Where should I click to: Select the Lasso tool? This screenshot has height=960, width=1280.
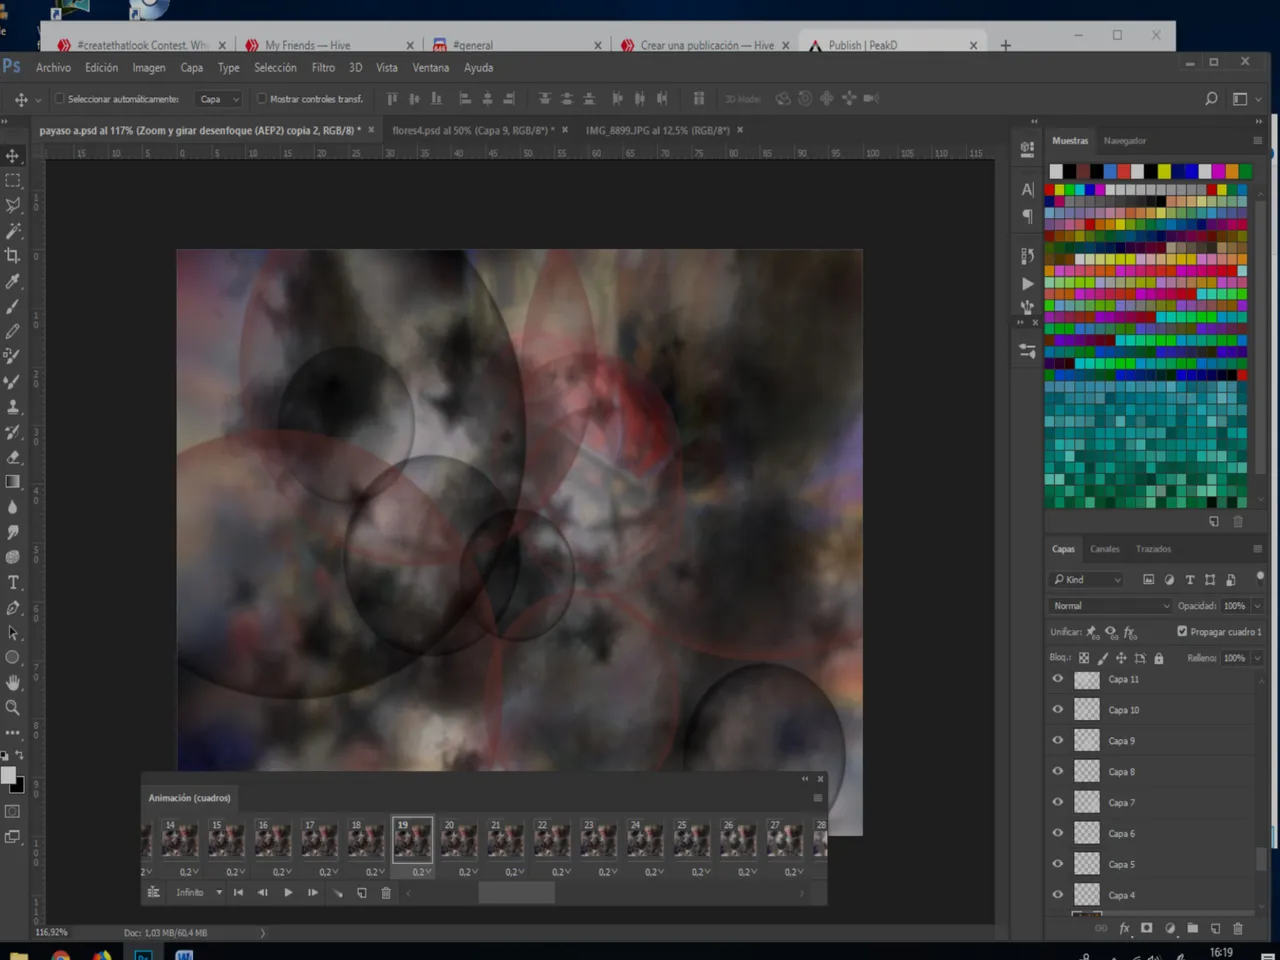[x=13, y=206]
